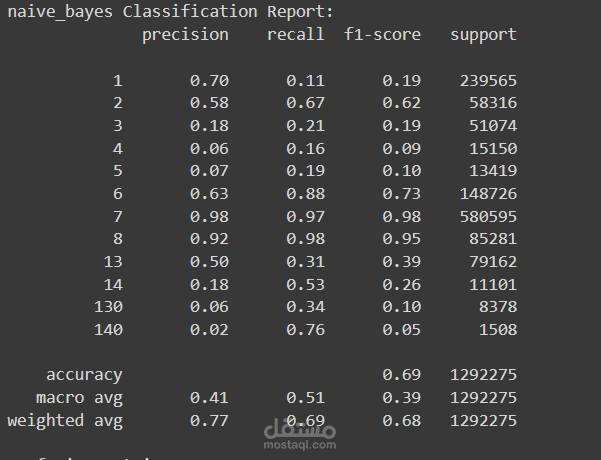Click f1-score 0.09 in class 4 row
Screen dimensions: 601x460
pos(402,149)
